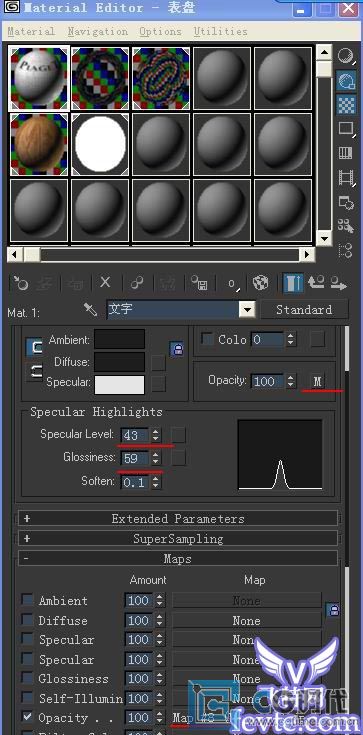Viewport: 363px width, 735px height.
Task: Click the Specular Level value field
Action: coord(136,435)
